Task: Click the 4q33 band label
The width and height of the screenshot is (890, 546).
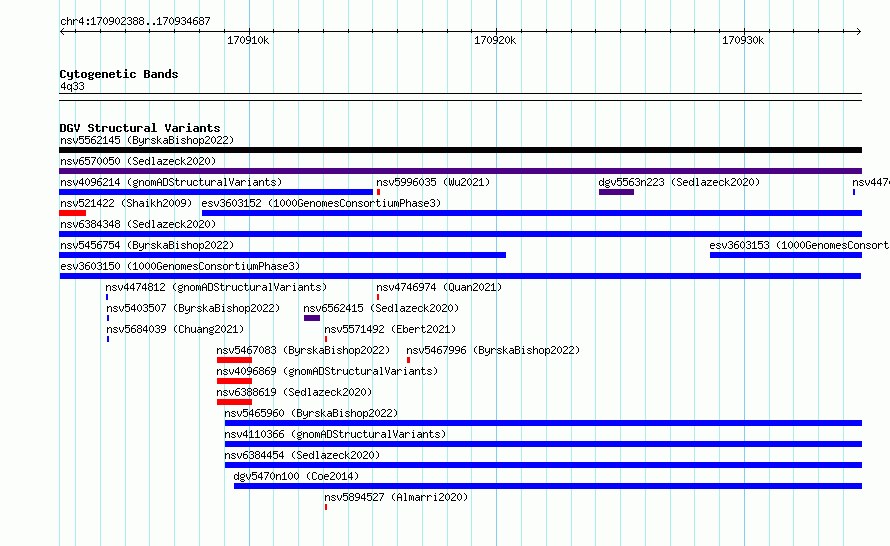Action: pyautogui.click(x=72, y=87)
